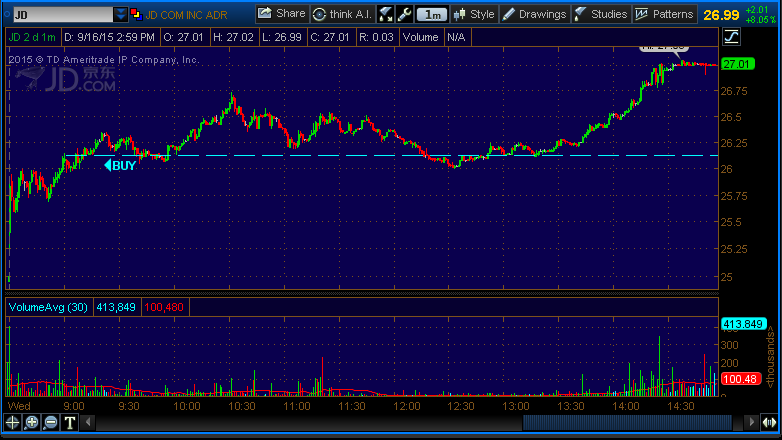Open the Drawings menu
Screen dimensions: 782x440
[x=534, y=15]
